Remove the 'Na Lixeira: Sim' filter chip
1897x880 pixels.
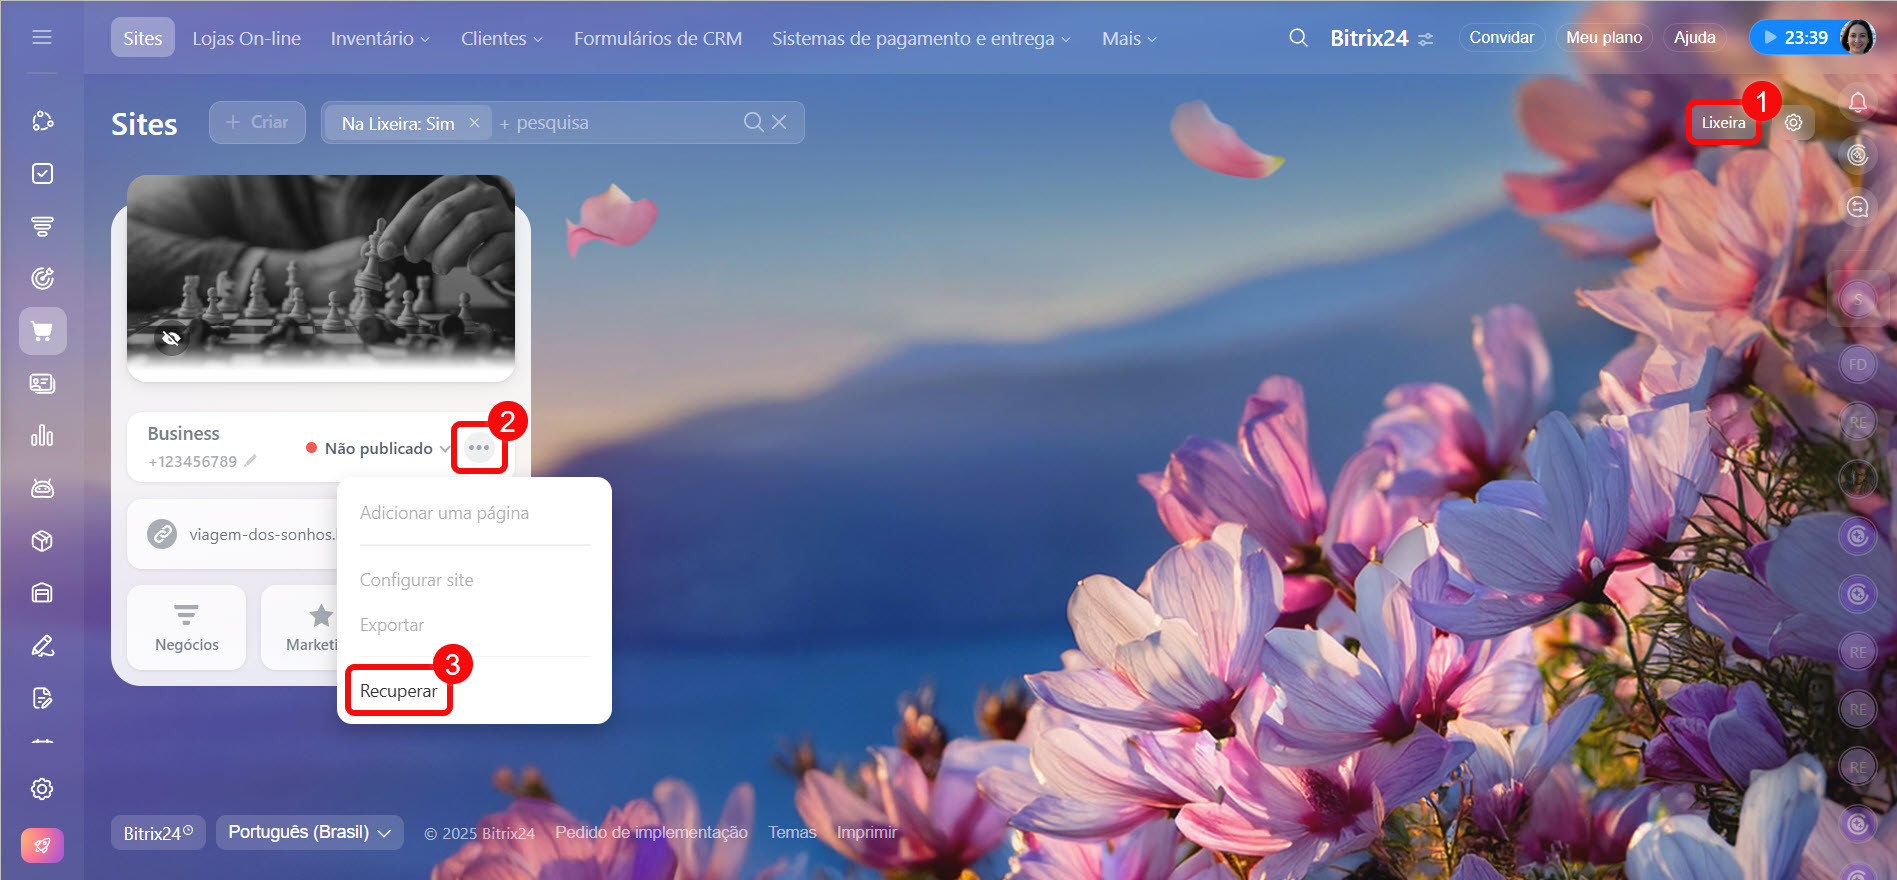pyautogui.click(x=474, y=123)
